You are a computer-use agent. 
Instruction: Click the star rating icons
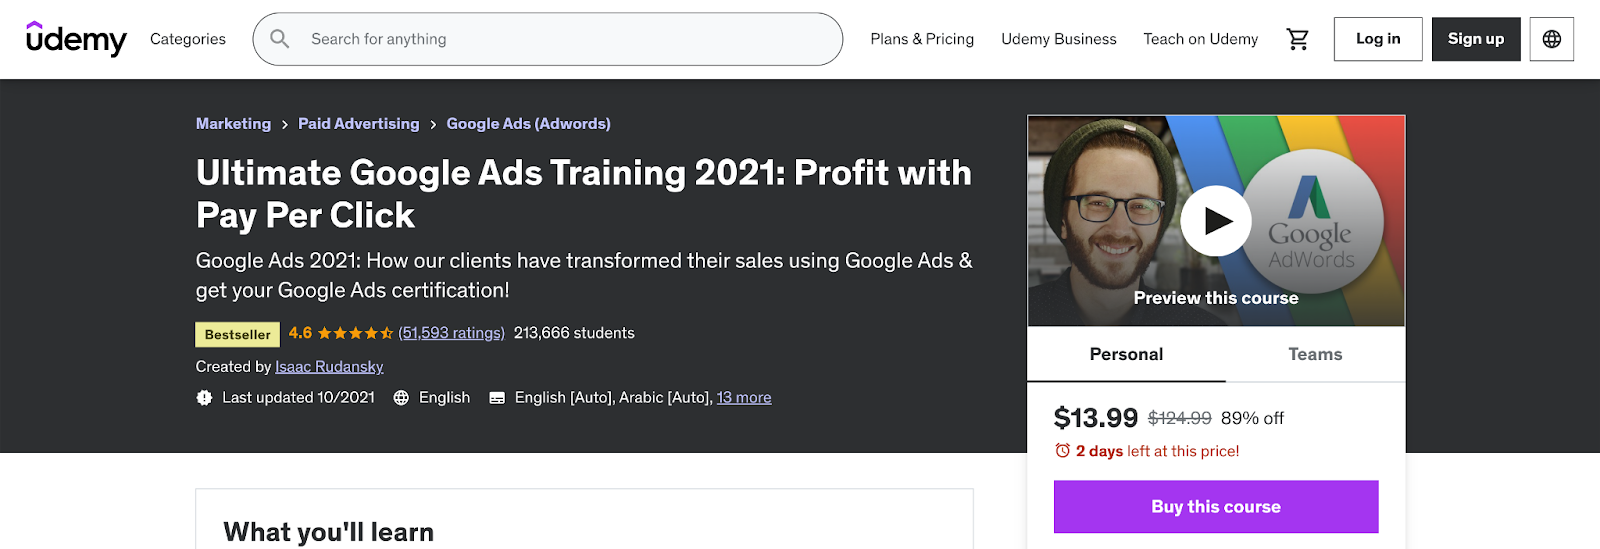(x=355, y=333)
